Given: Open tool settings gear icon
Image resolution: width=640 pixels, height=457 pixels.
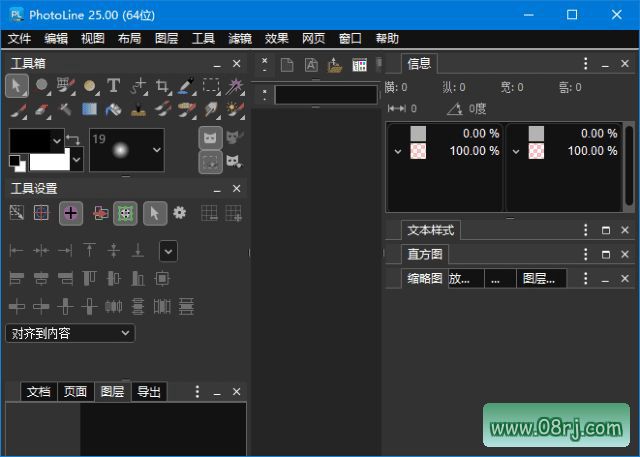Looking at the screenshot, I should tap(180, 213).
